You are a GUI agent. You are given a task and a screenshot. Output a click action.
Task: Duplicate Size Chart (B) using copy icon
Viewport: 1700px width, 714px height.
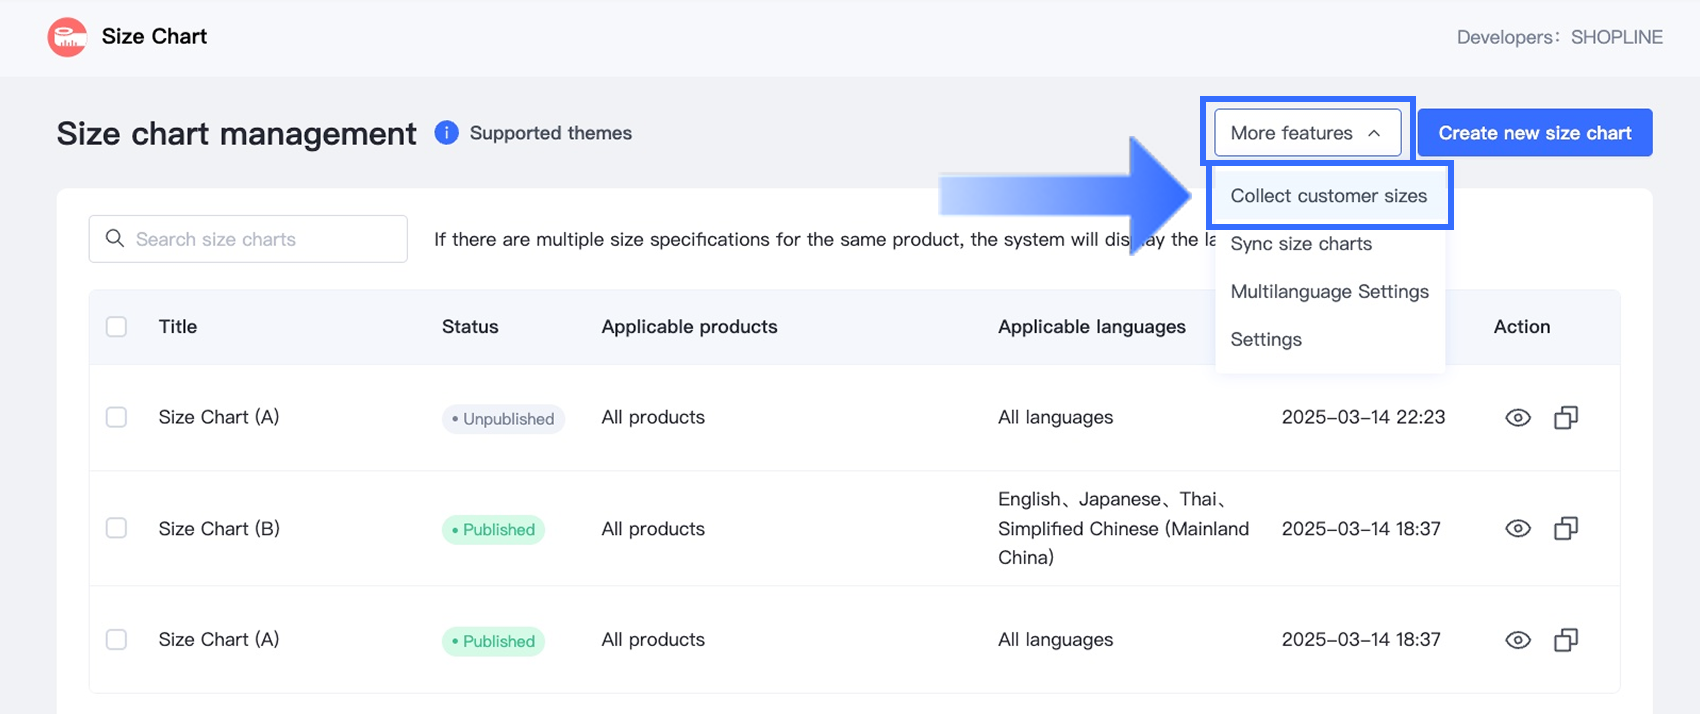point(1565,529)
